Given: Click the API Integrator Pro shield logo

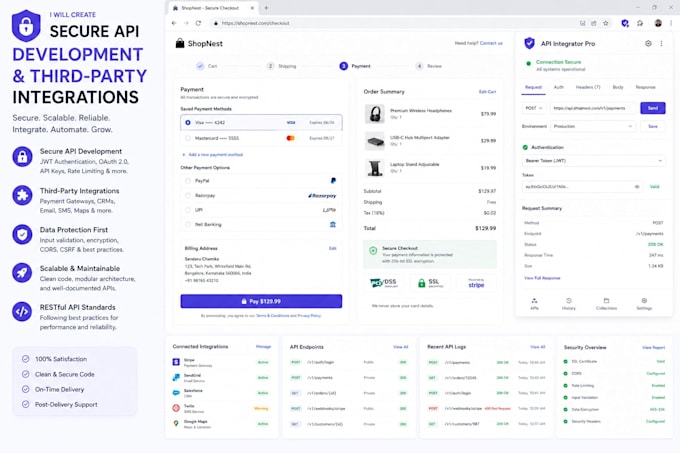Looking at the screenshot, I should click(529, 43).
